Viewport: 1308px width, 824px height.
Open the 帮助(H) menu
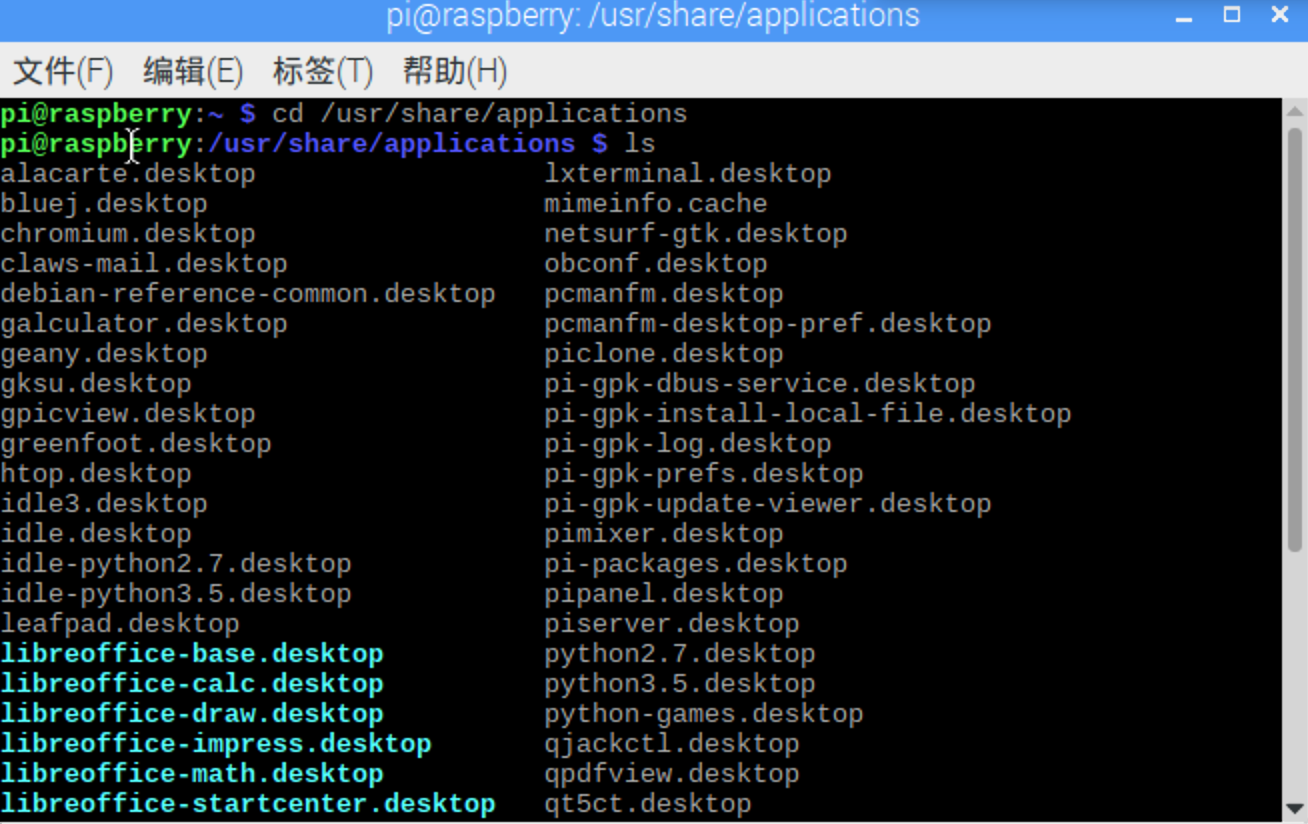(x=455, y=71)
